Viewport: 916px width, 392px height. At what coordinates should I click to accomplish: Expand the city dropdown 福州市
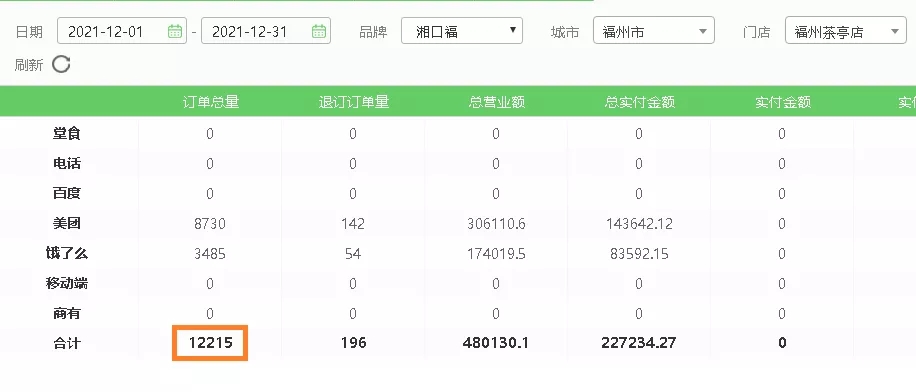[x=654, y=31]
